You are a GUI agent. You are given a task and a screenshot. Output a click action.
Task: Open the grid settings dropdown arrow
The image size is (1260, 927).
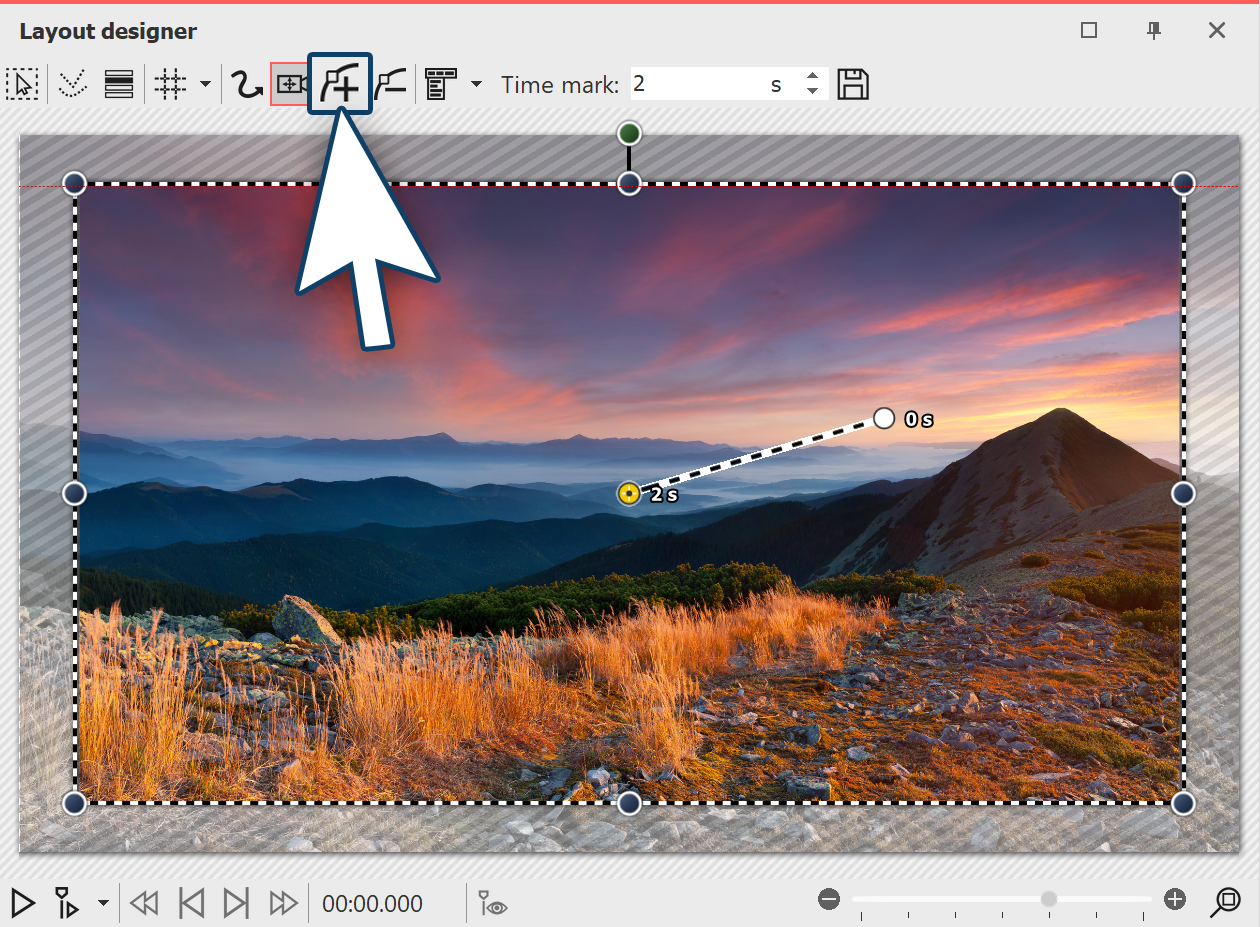tap(204, 84)
